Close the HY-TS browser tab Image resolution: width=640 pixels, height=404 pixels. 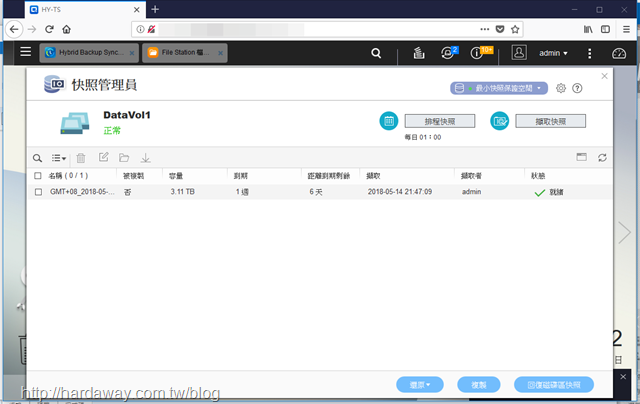tap(137, 10)
